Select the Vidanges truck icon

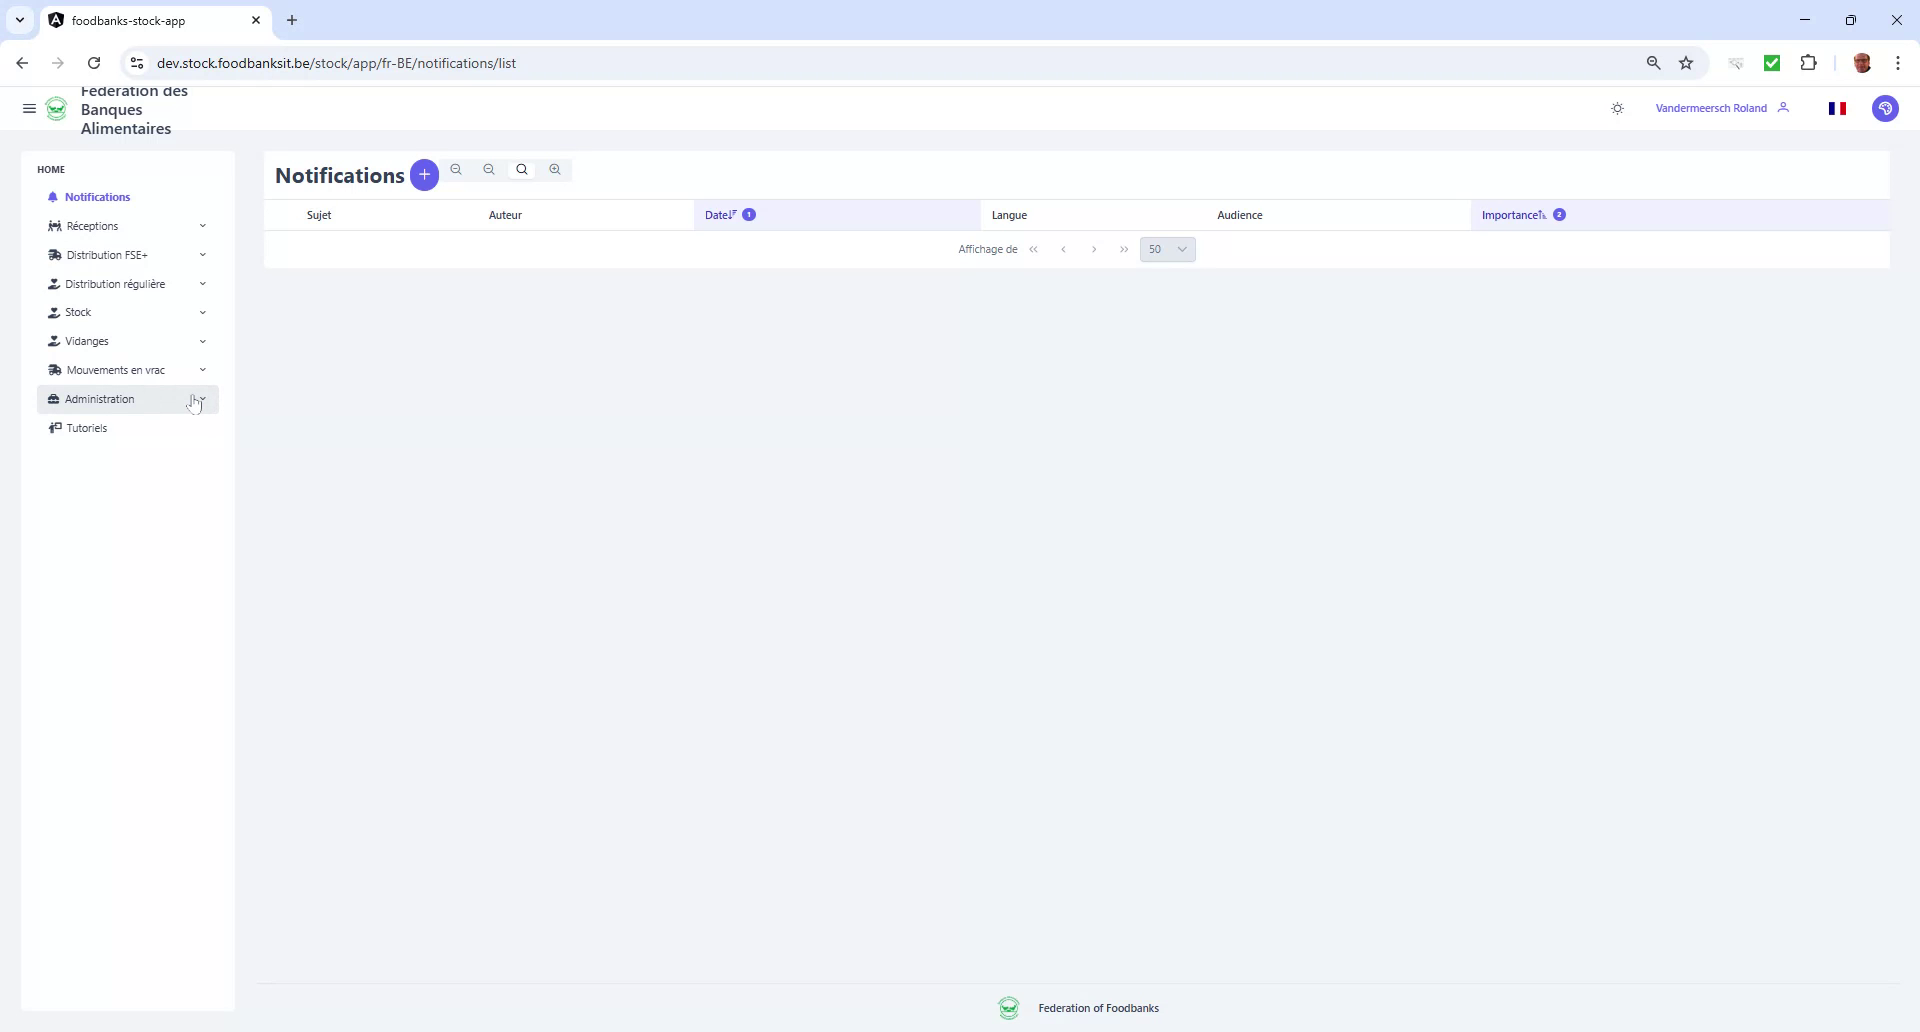pos(56,341)
